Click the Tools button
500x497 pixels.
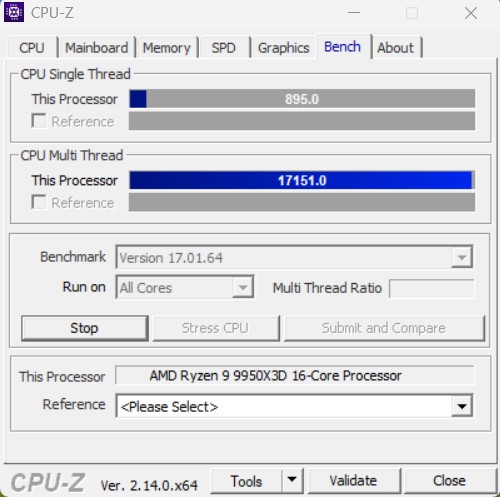(x=247, y=481)
